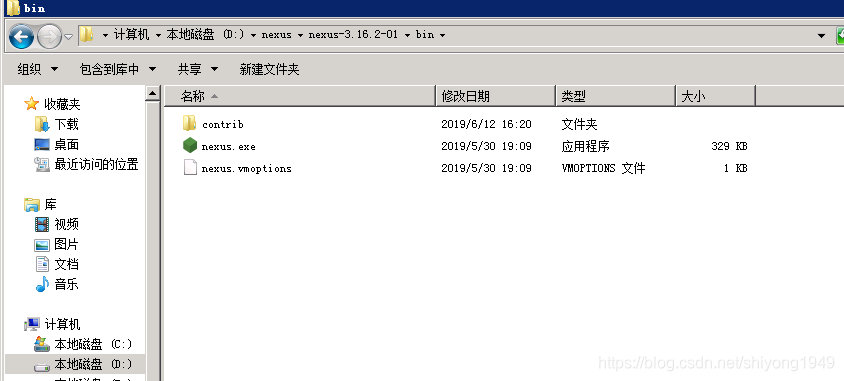Open the 共享 menu
The height and width of the screenshot is (381, 844).
(198, 69)
